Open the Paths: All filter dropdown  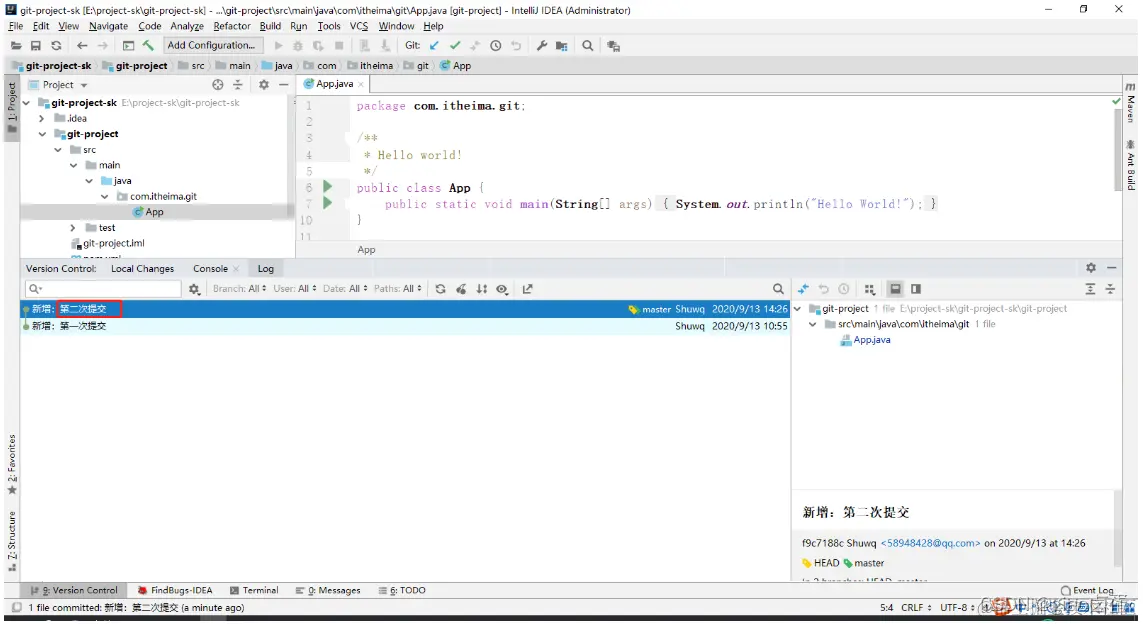click(397, 289)
